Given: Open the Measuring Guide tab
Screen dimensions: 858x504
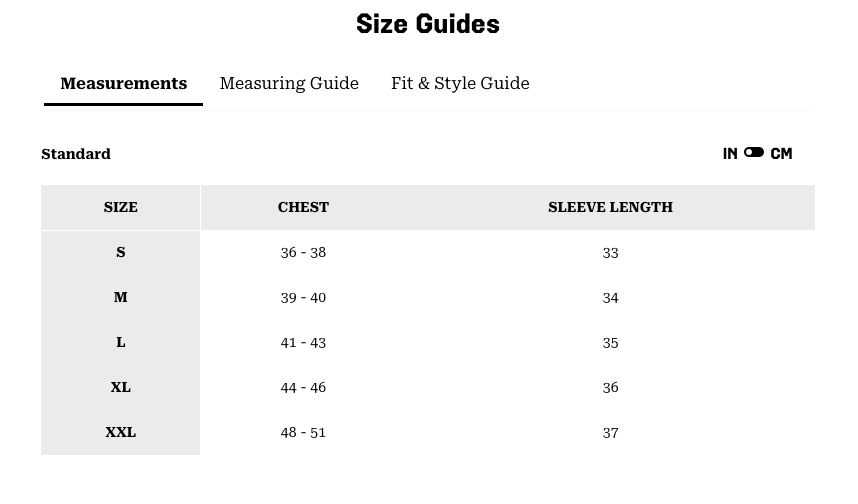Looking at the screenshot, I should 289,83.
